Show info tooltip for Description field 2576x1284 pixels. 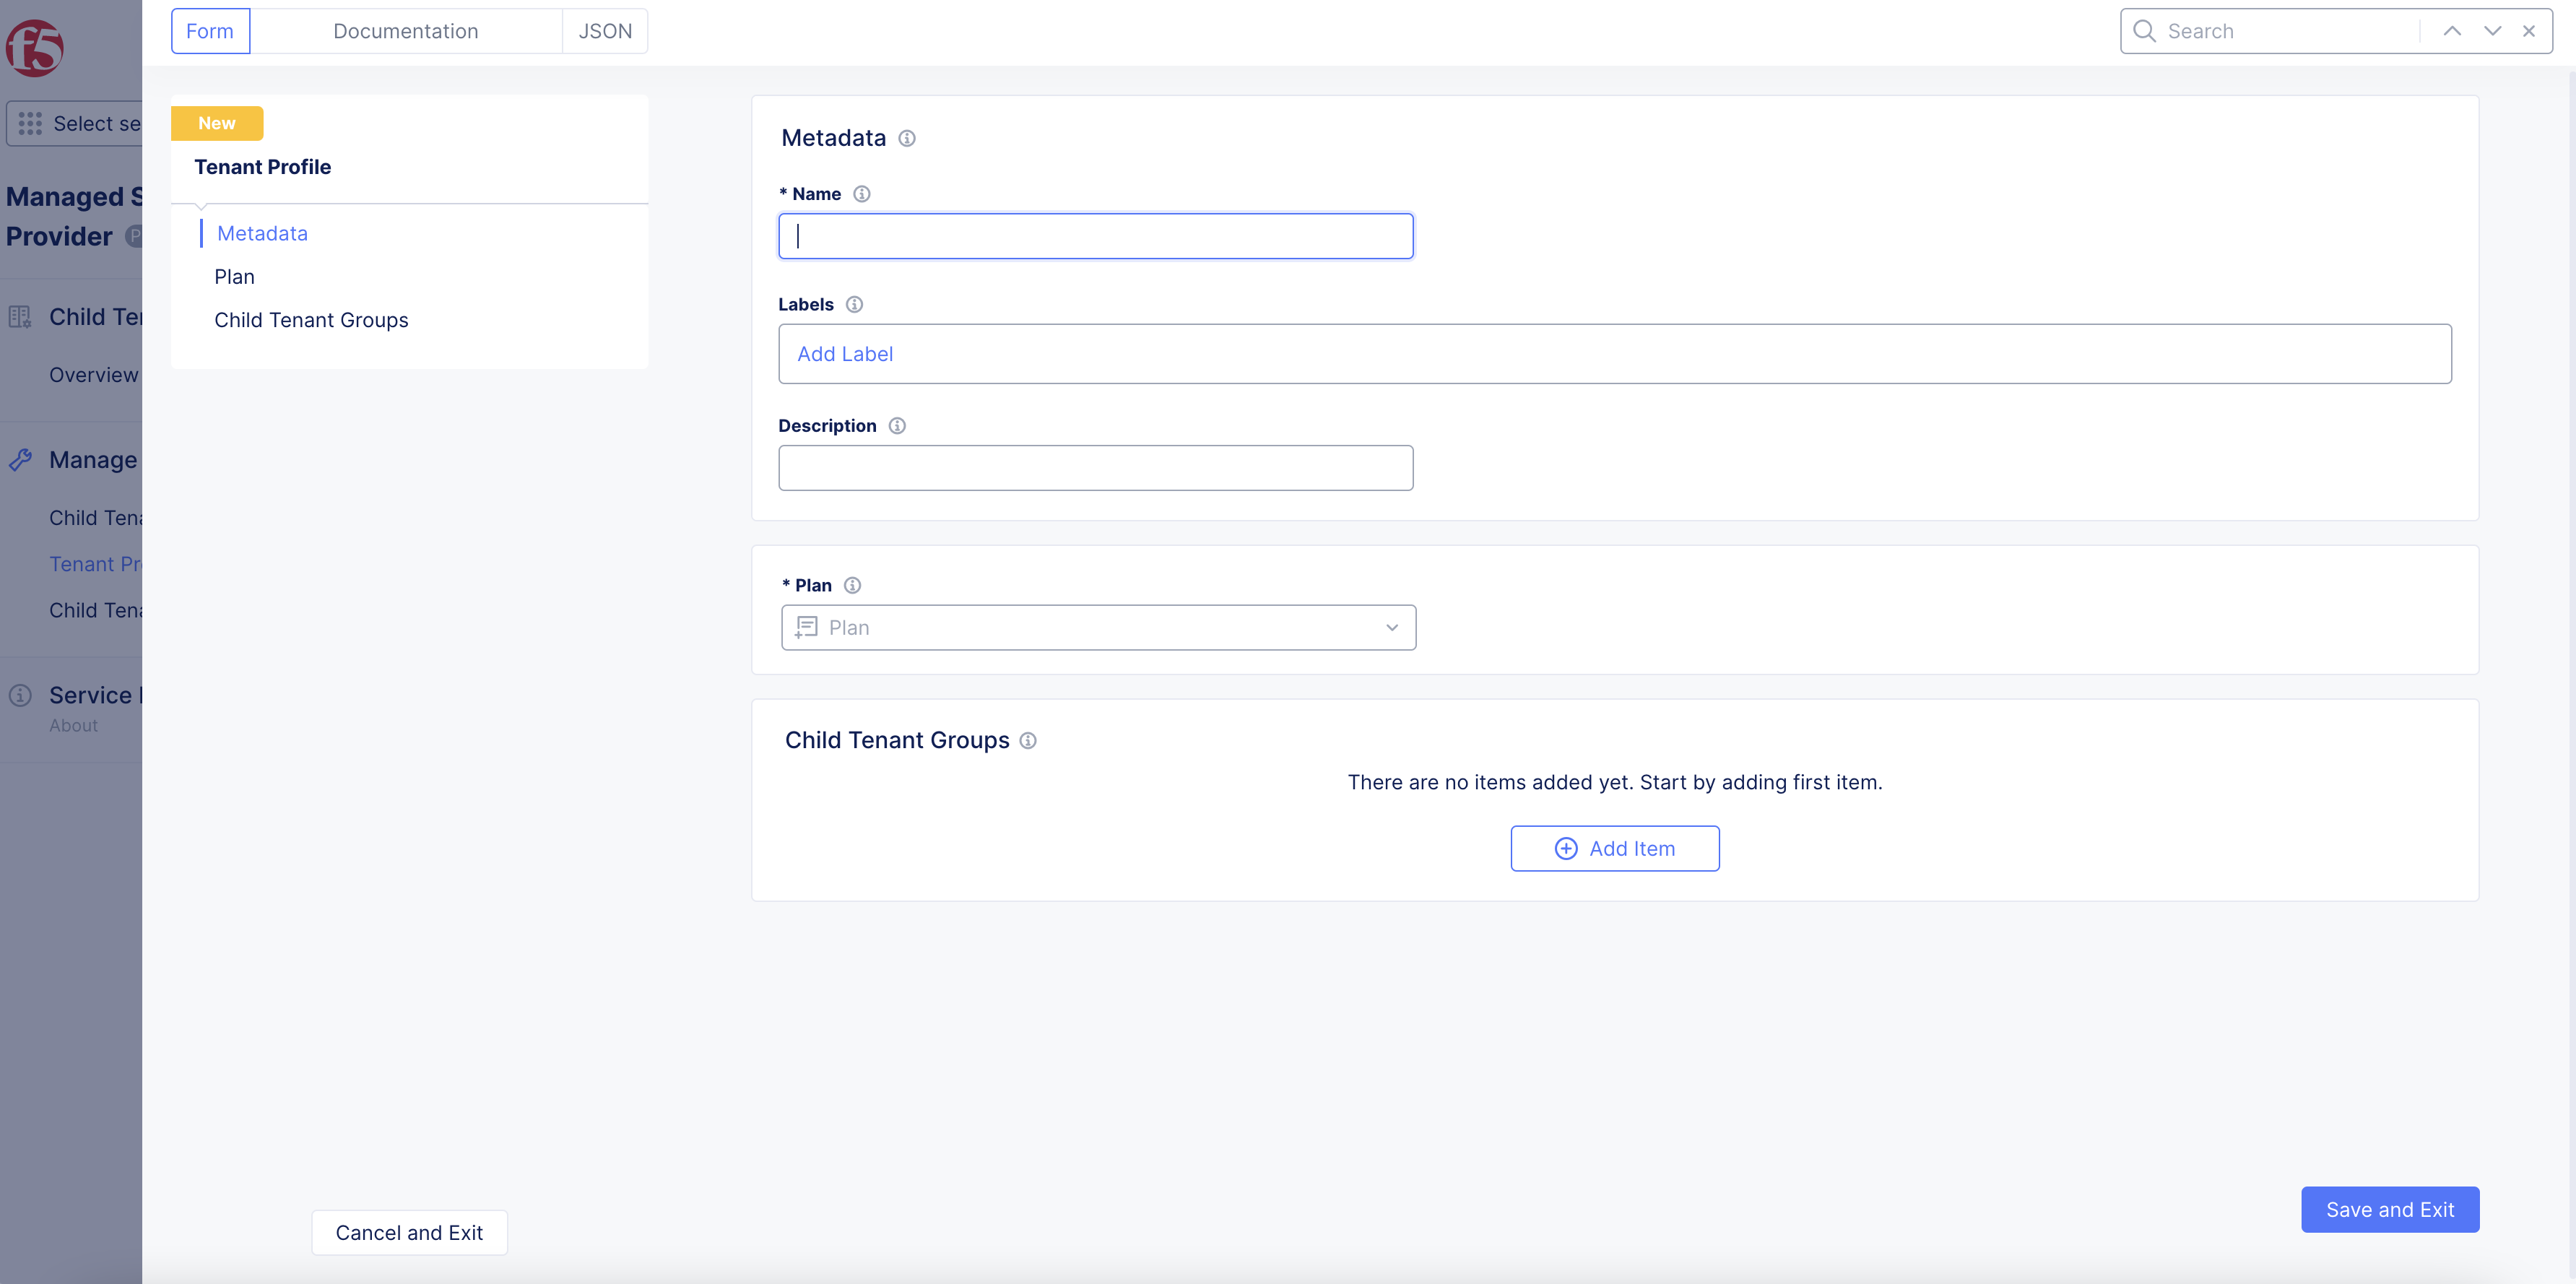(897, 426)
